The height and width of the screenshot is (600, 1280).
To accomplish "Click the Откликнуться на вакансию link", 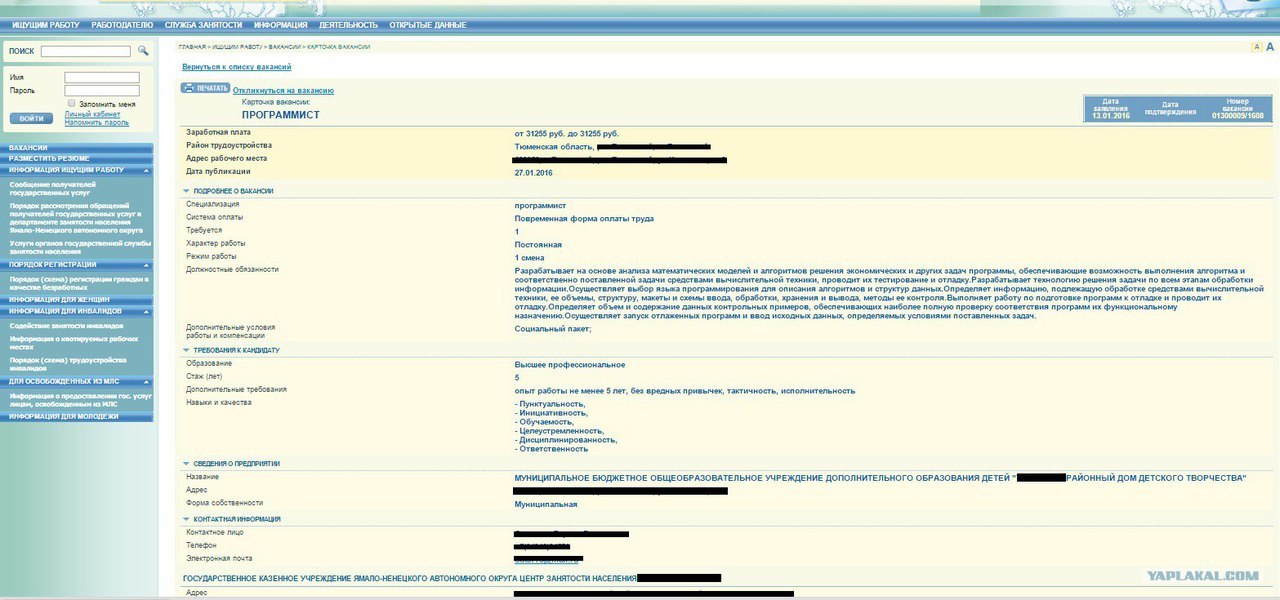I will pyautogui.click(x=276, y=91).
